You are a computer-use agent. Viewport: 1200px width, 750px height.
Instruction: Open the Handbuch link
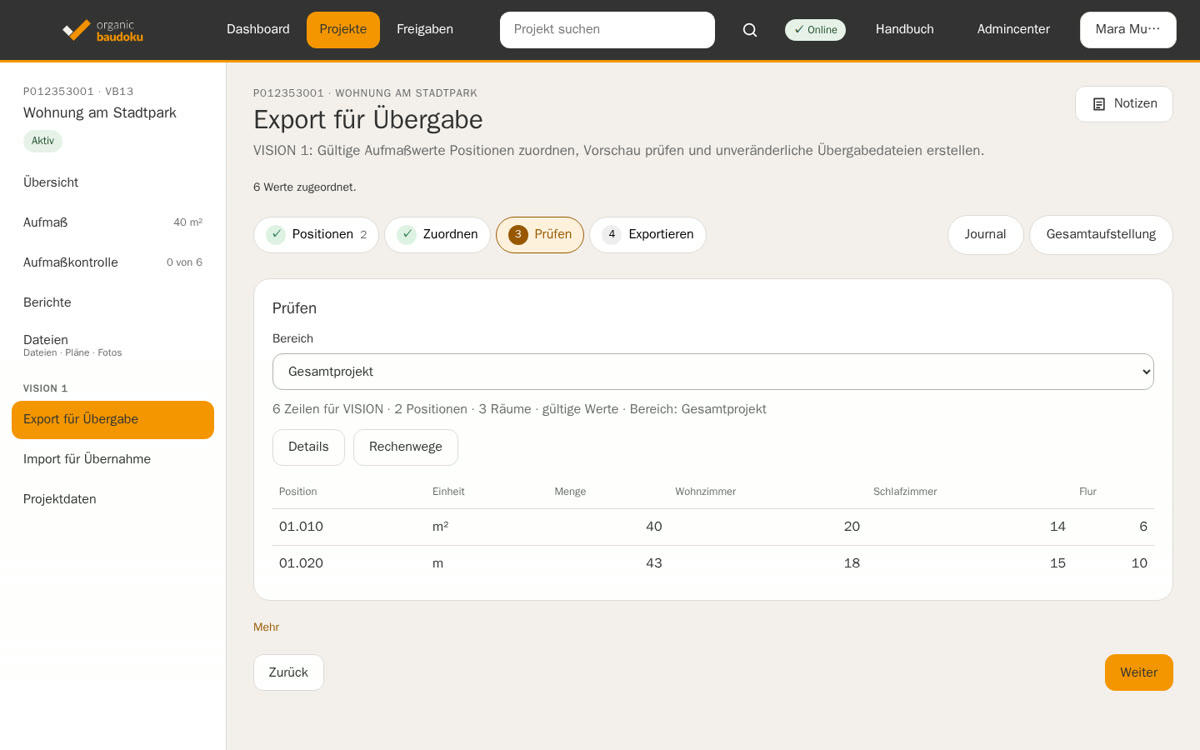click(905, 30)
